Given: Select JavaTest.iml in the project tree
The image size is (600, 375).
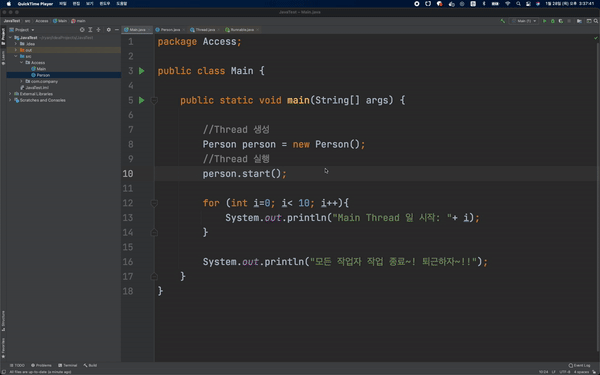Looking at the screenshot, I should (34, 88).
